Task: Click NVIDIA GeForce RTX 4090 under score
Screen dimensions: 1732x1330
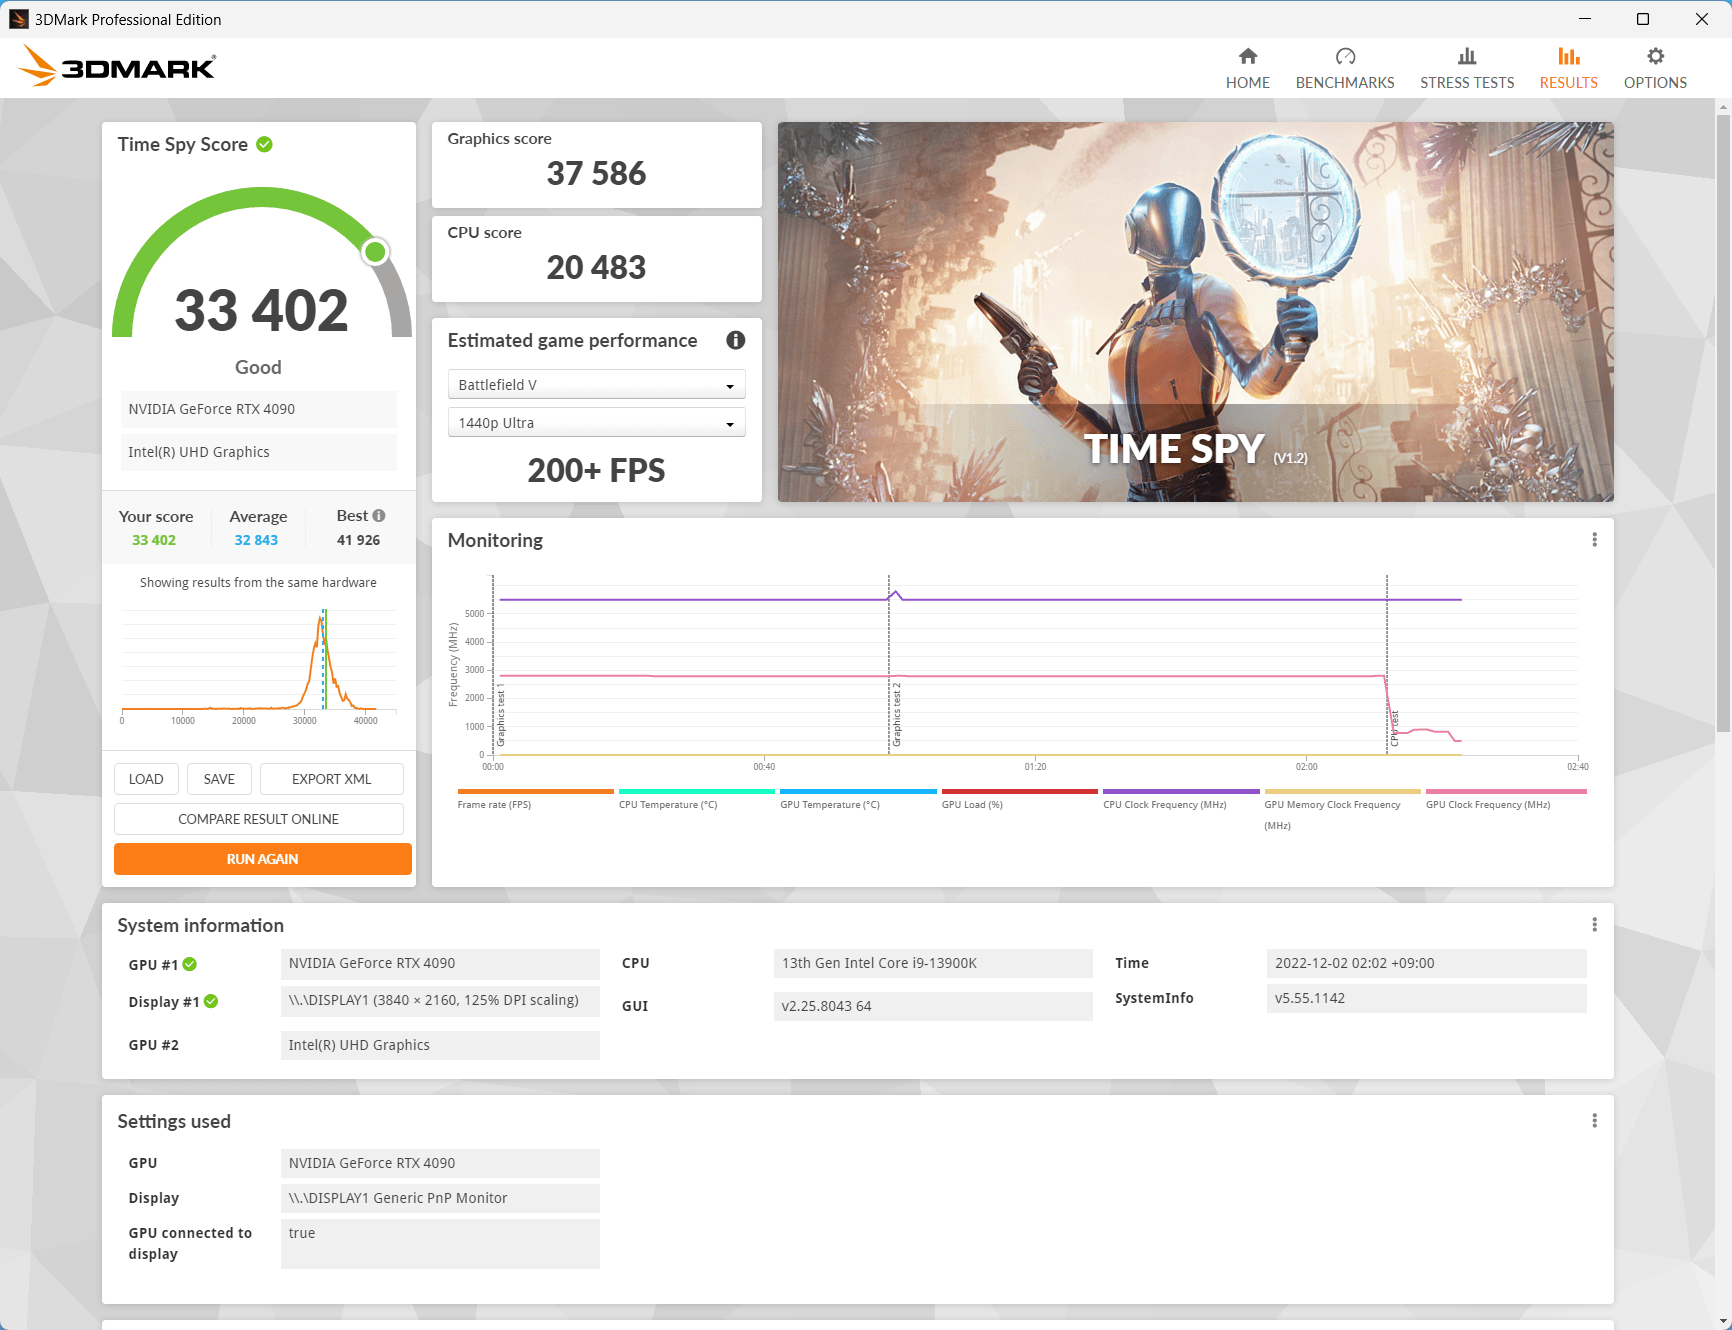Action: 259,409
